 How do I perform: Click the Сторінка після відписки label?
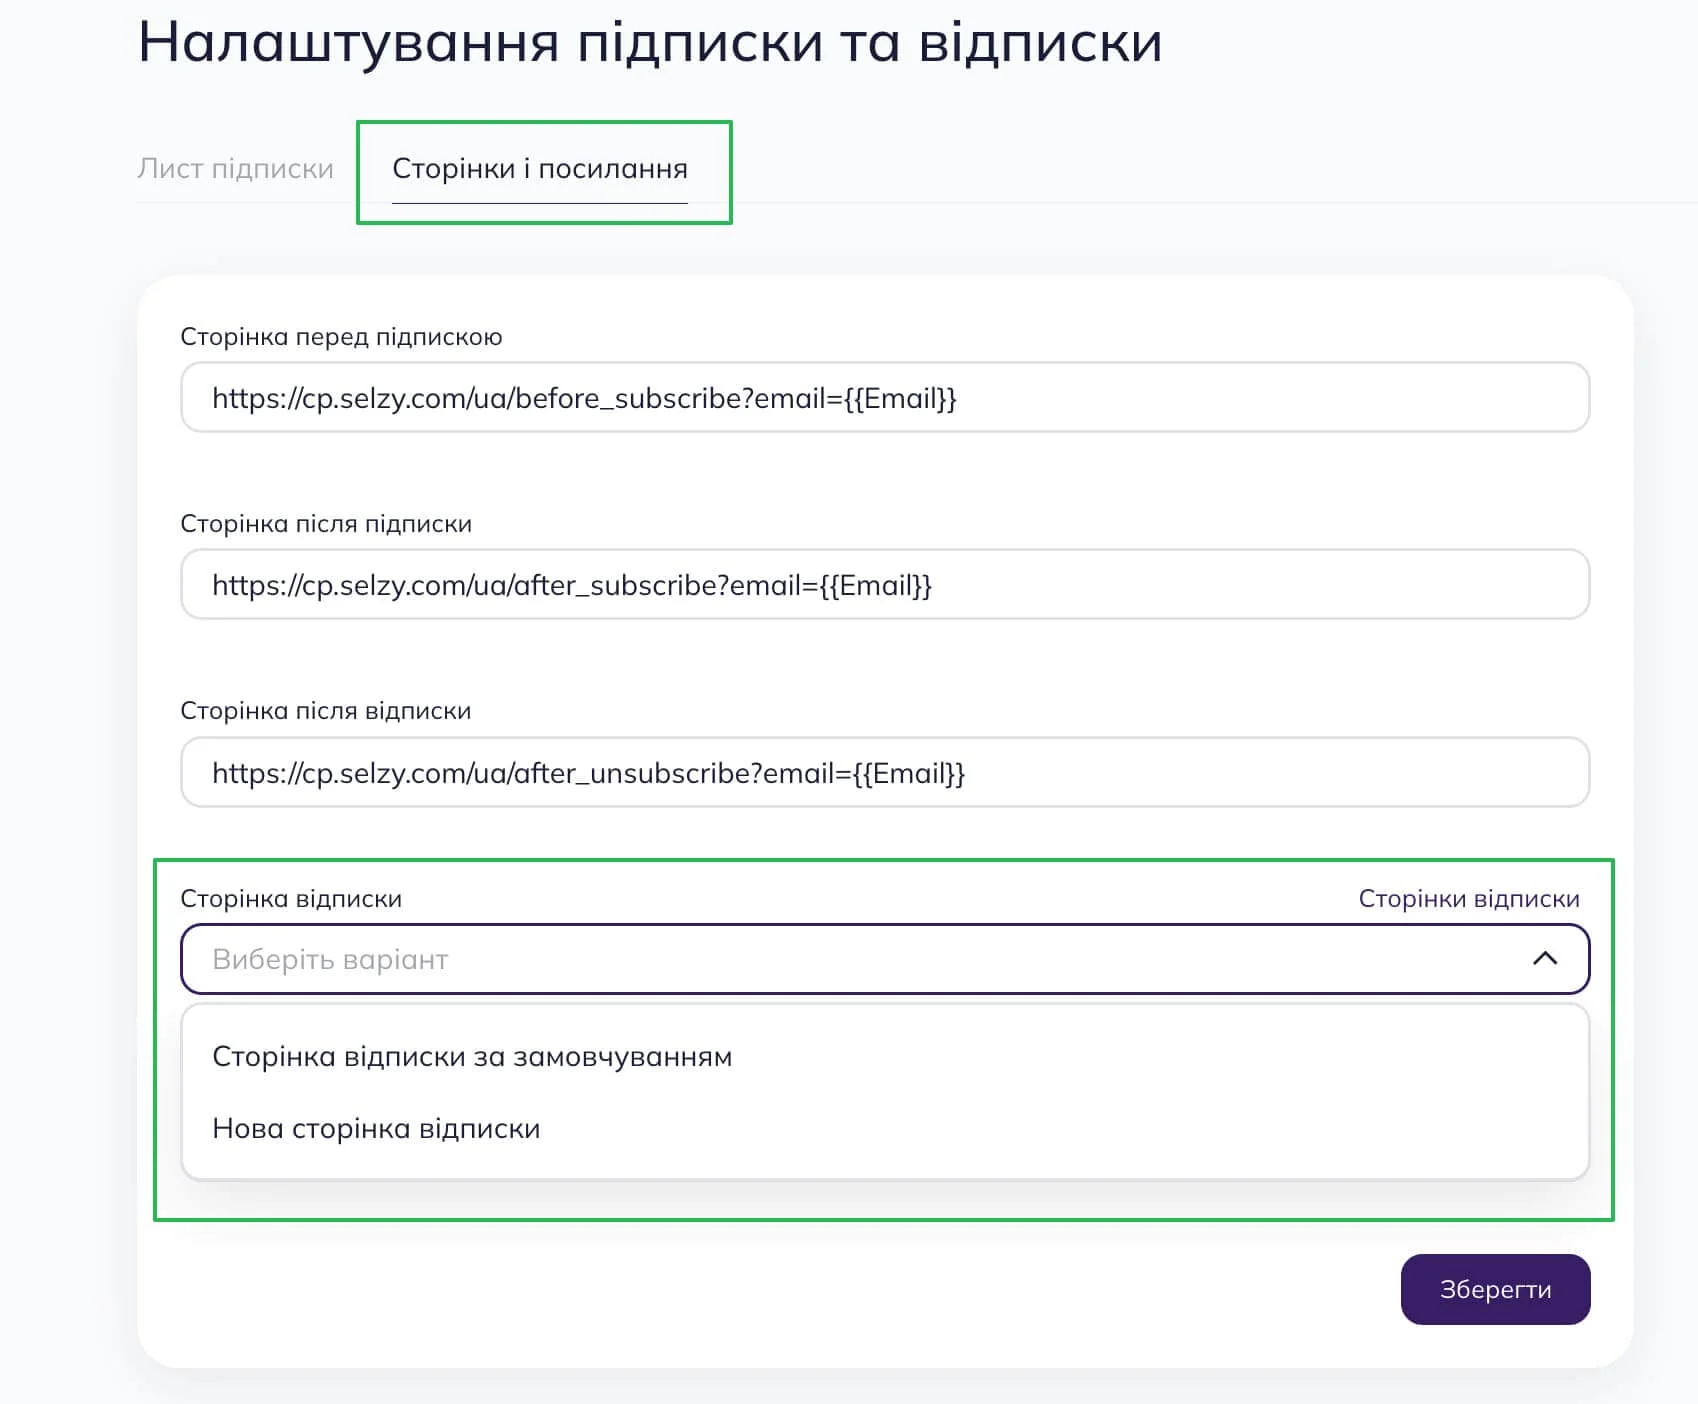click(x=325, y=710)
